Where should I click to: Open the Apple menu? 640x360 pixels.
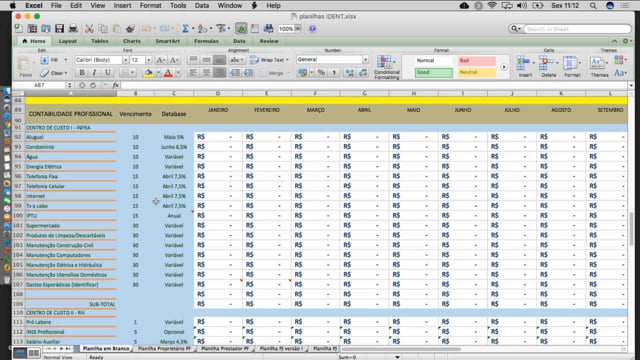[x=13, y=6]
